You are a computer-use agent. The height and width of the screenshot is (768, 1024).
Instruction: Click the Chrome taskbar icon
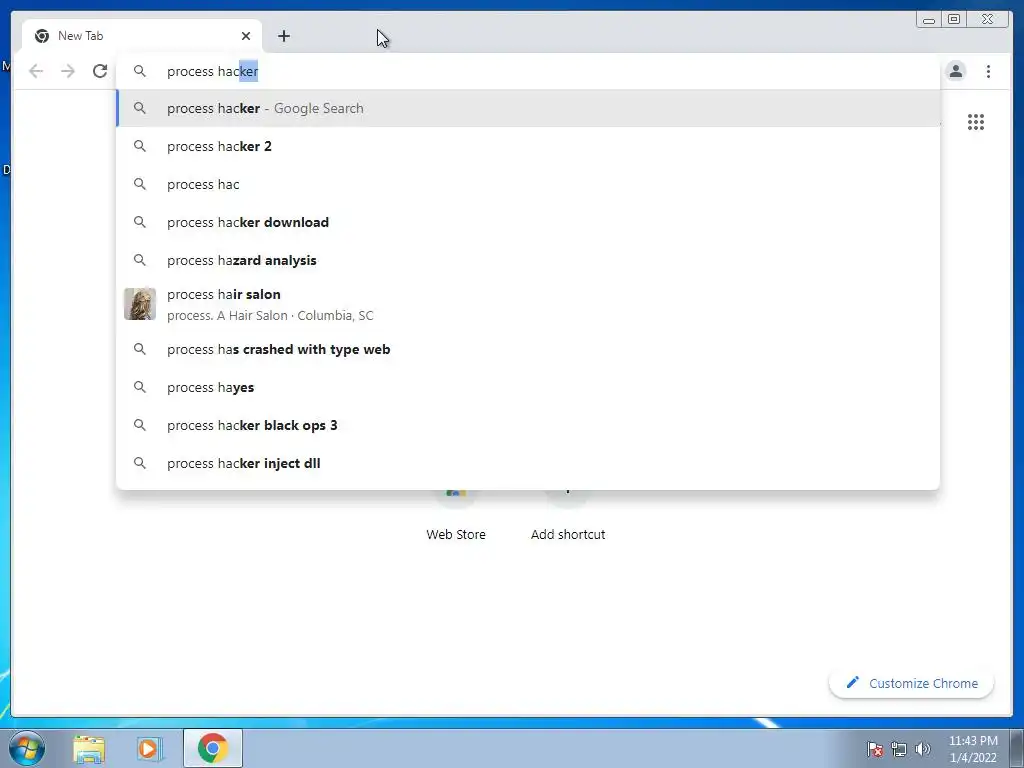coord(213,748)
